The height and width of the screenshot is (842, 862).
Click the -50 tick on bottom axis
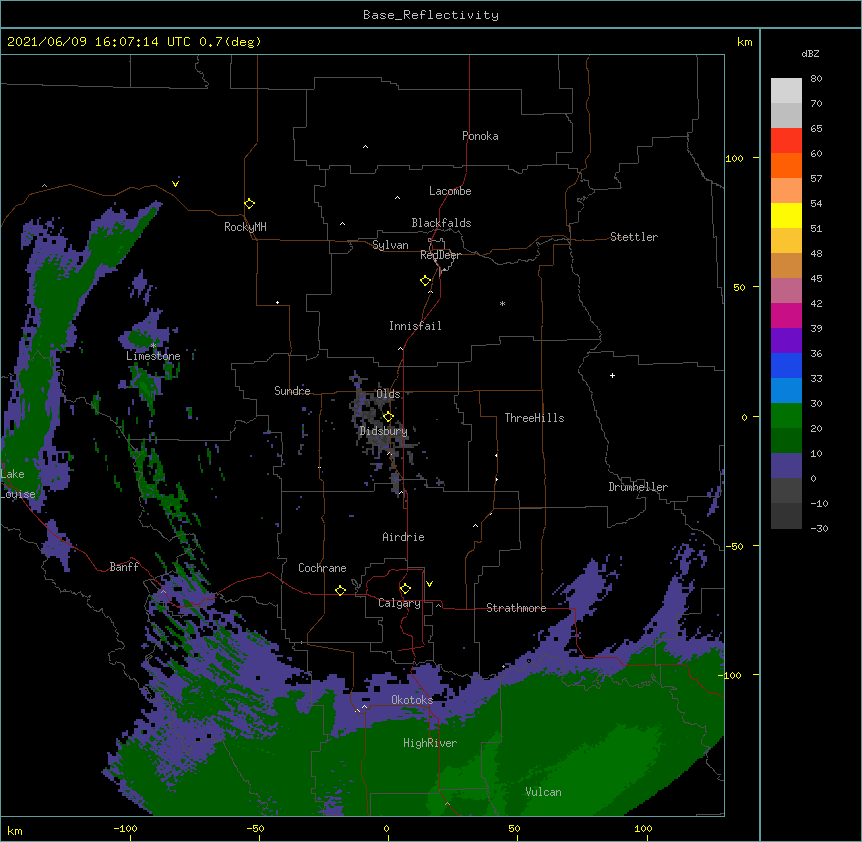[x=255, y=828]
